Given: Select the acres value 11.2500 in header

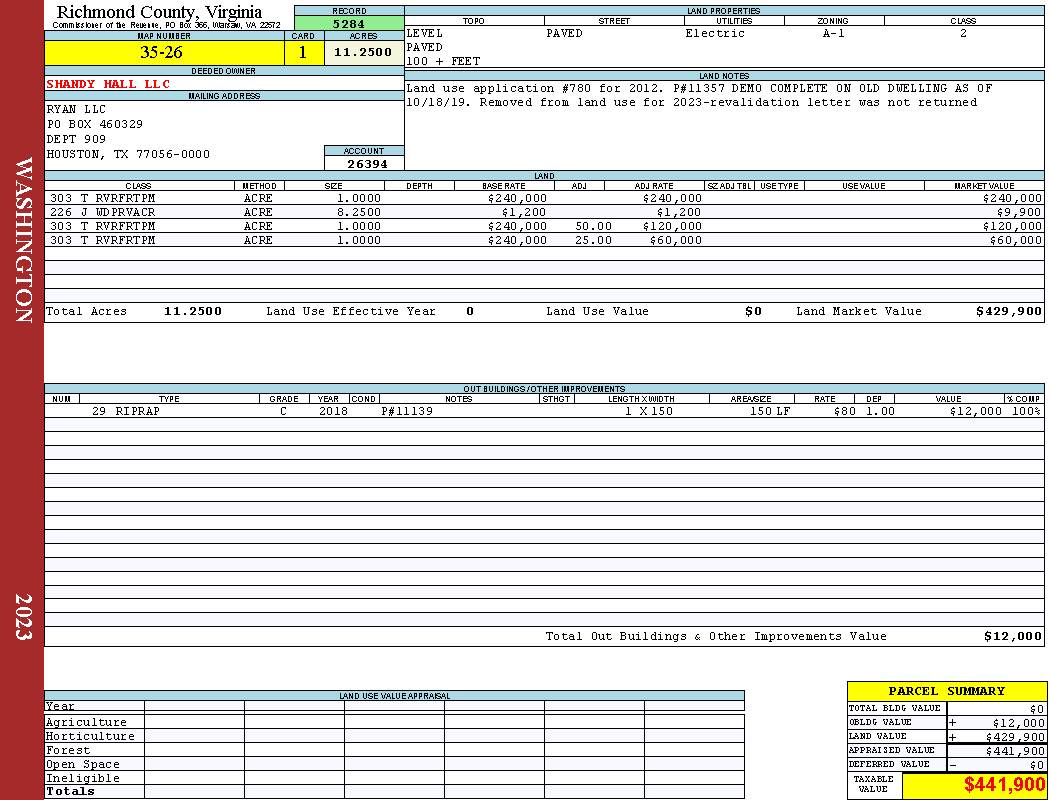Looking at the screenshot, I should pyautogui.click(x=363, y=52).
